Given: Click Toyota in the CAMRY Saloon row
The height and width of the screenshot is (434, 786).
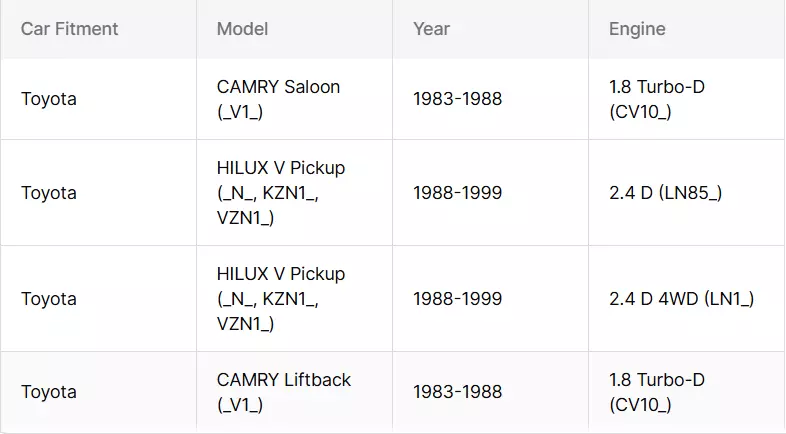Looking at the screenshot, I should point(49,99).
